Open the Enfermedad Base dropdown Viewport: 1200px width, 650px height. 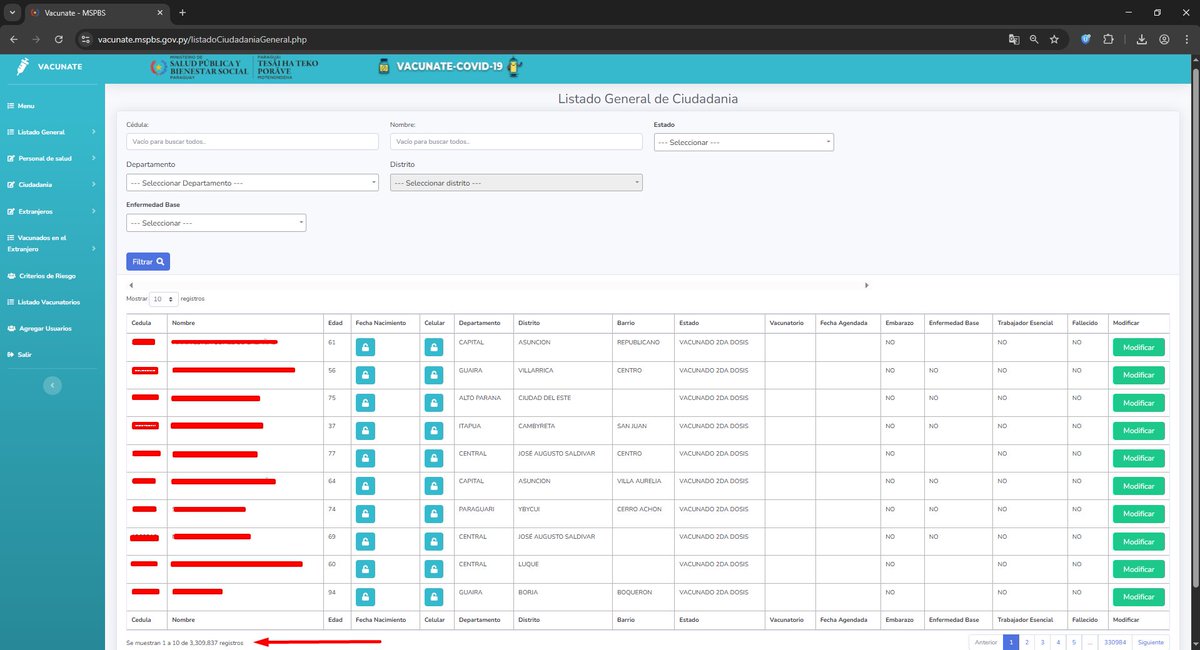[x=216, y=223]
